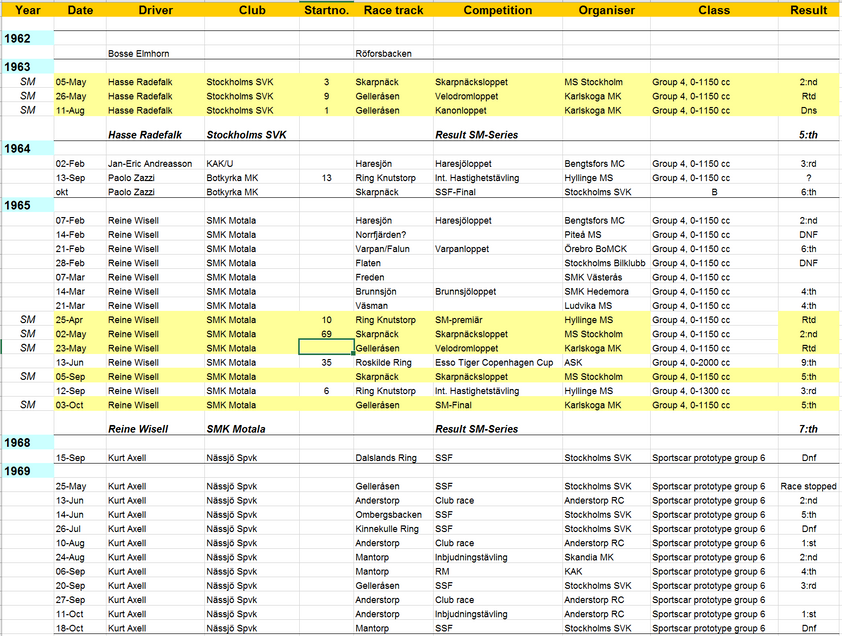Select the "Norrfjärden?" race track cell
Viewport: 842px width, 636px height.
[x=394, y=235]
